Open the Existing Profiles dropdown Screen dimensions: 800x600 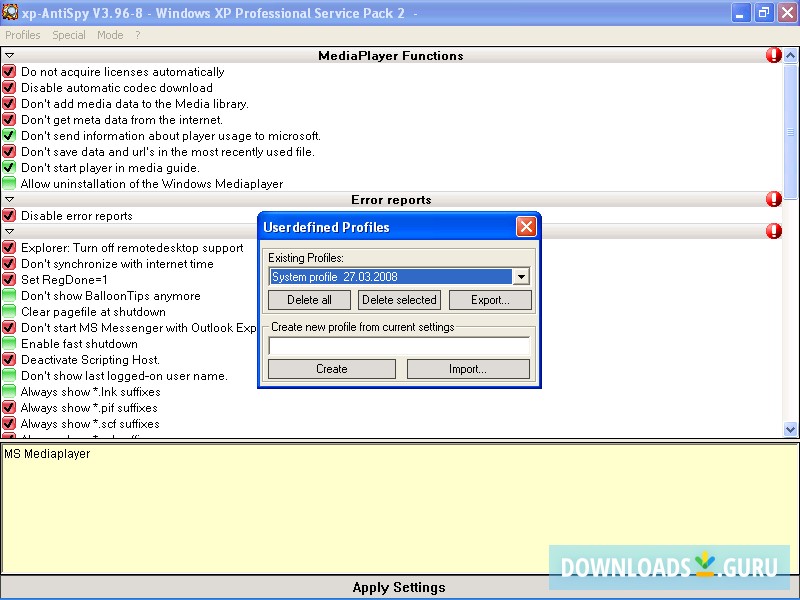tap(522, 276)
